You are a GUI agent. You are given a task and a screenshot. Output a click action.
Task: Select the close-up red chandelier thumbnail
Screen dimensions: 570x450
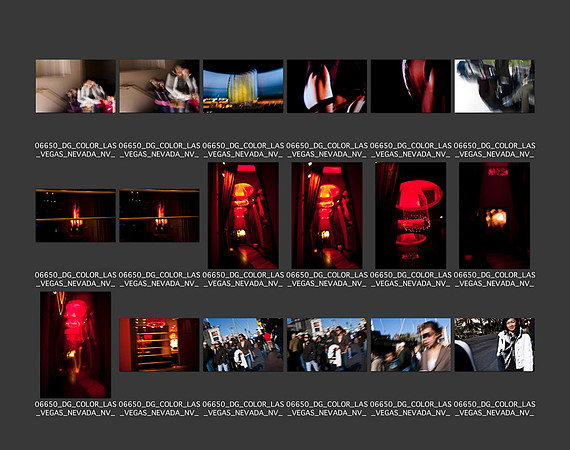410,216
